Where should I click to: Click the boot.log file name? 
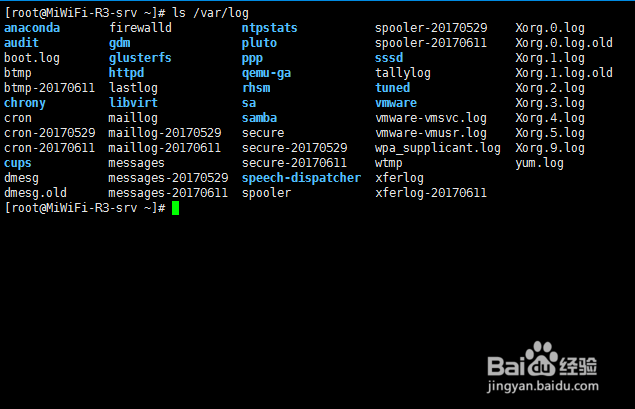(32, 58)
